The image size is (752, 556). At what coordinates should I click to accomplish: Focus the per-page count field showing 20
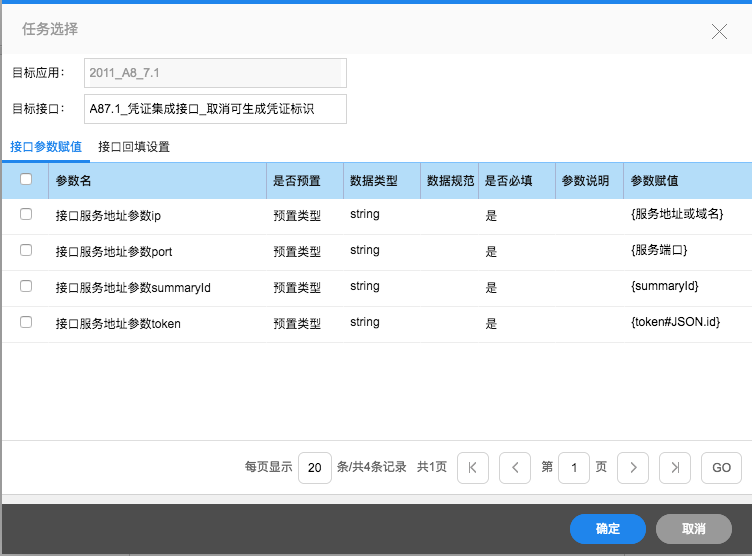point(314,467)
